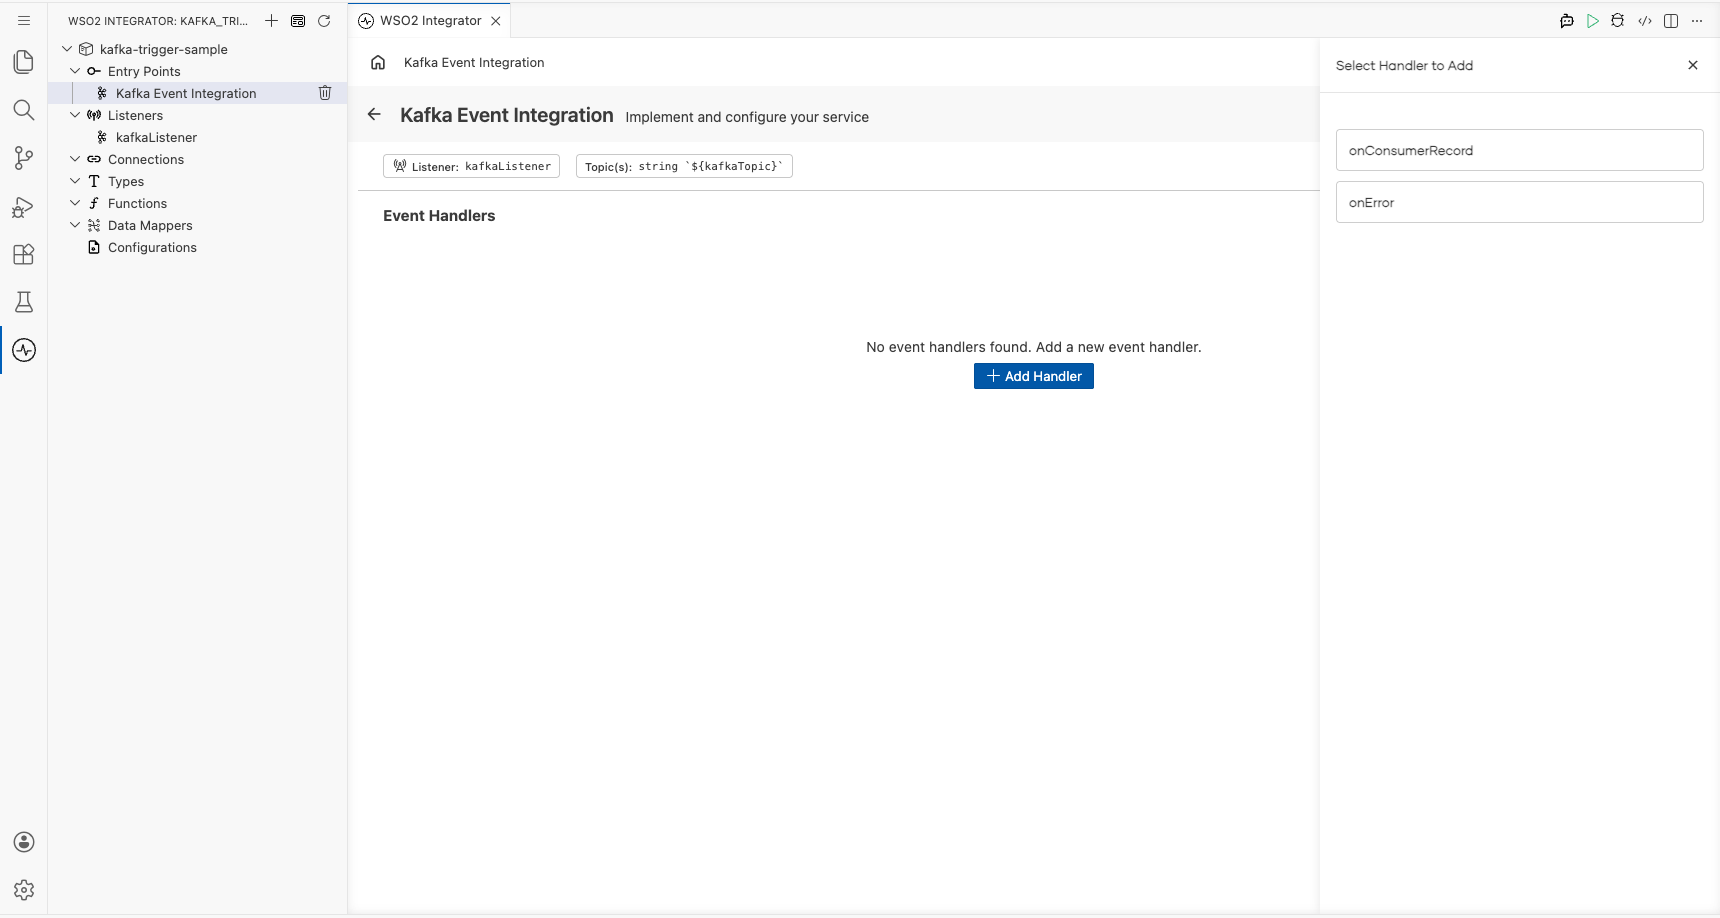Go to home in breadcrumb
This screenshot has width=1720, height=918.
pyautogui.click(x=378, y=62)
